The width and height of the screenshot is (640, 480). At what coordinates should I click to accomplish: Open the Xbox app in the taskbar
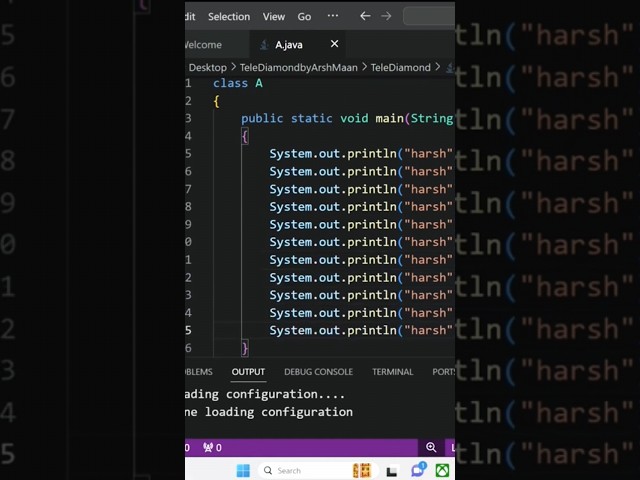442,471
